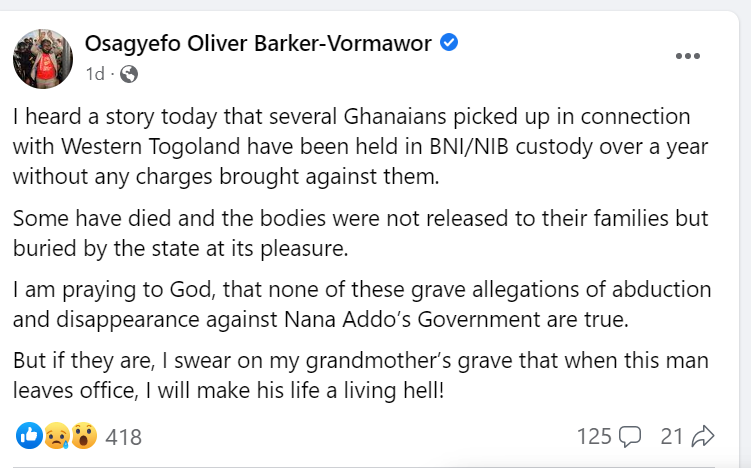This screenshot has height=468, width=751.
Task: Click the surprised wow reaction emoji
Action: tap(84, 436)
